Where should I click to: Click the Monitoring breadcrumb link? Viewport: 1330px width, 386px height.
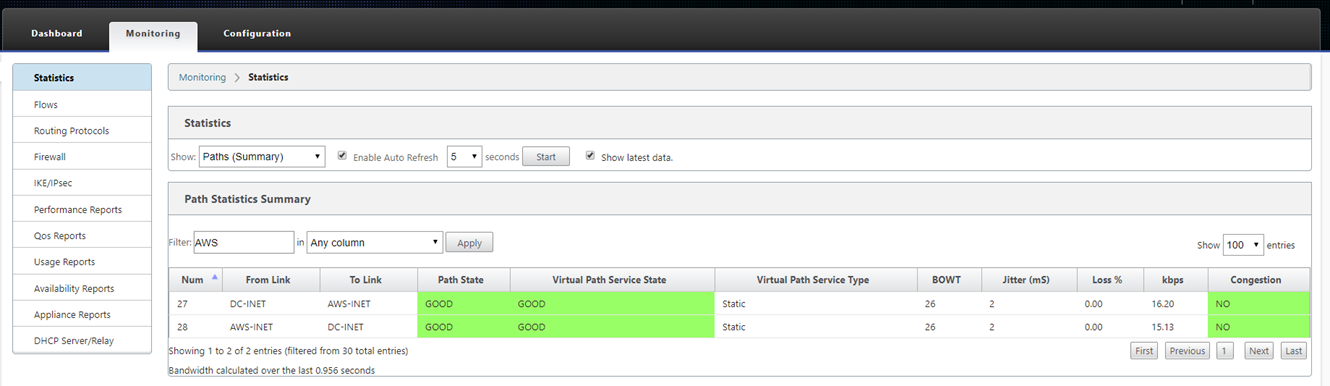[x=202, y=77]
